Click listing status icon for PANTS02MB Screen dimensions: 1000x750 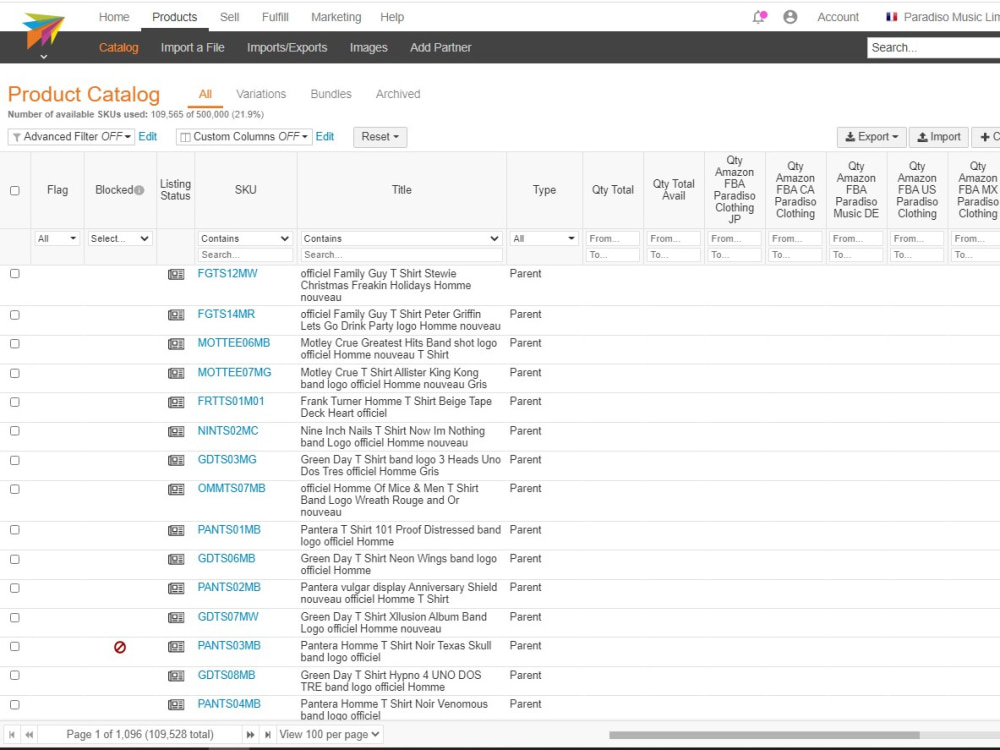(x=176, y=589)
